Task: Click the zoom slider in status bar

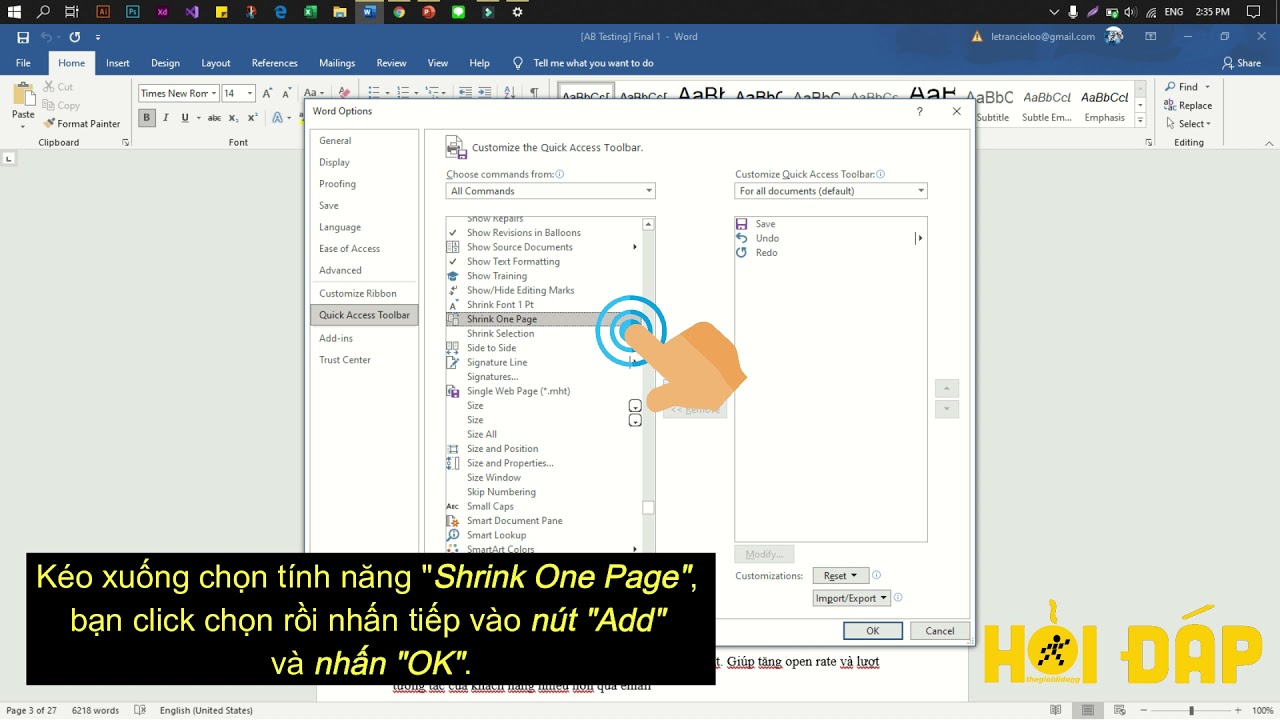Action: [1191, 710]
